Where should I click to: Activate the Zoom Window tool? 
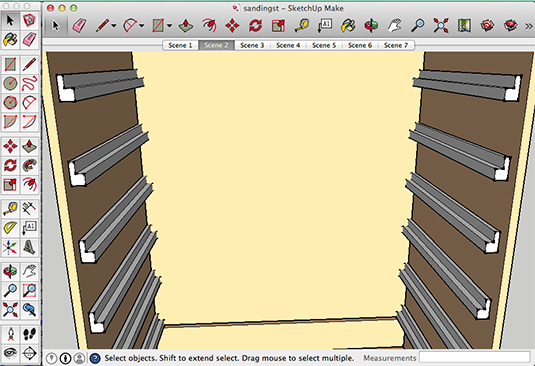[x=29, y=291]
